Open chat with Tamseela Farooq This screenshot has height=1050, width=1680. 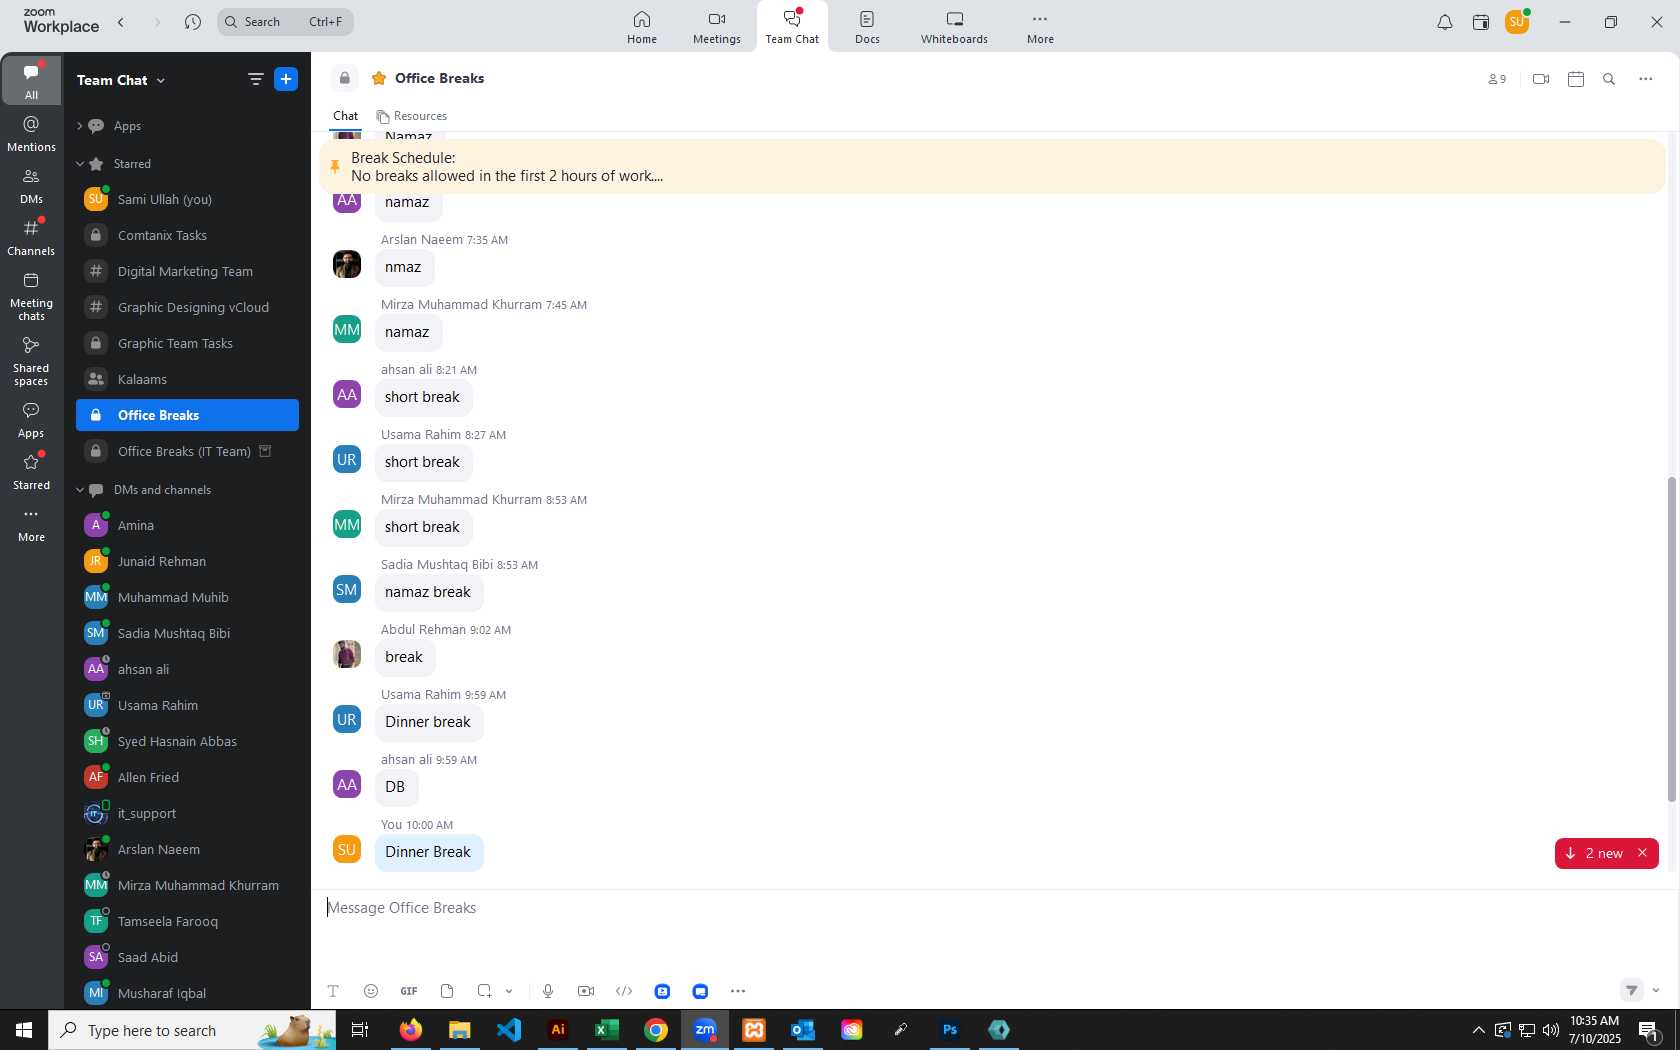point(187,921)
